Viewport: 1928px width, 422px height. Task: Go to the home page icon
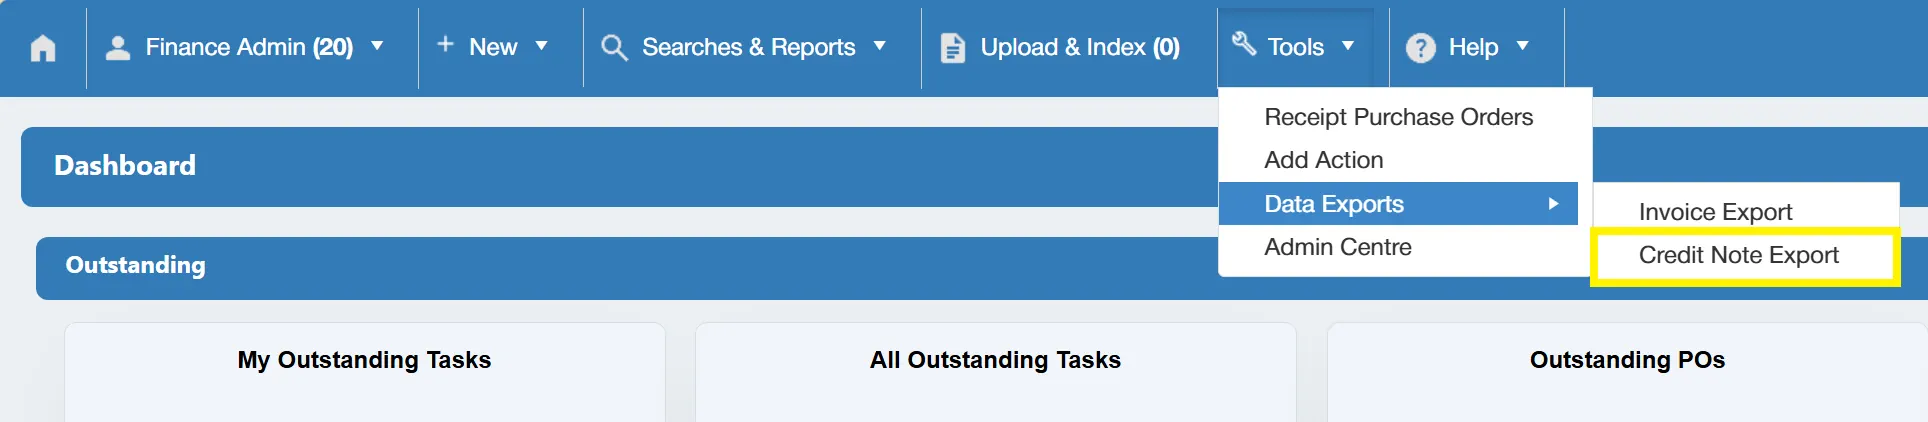tap(43, 48)
